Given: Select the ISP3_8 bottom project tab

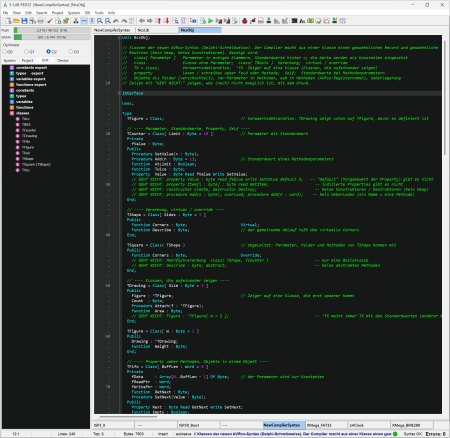Looking at the screenshot, I should click(x=113, y=425).
